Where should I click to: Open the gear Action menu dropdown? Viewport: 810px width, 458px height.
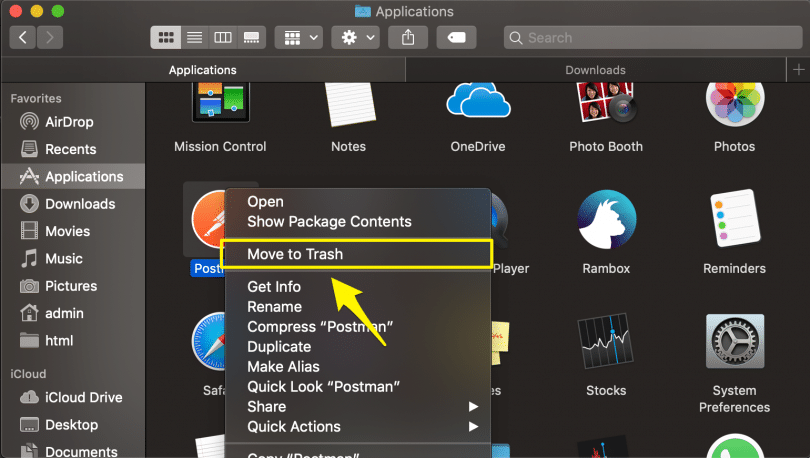click(x=356, y=37)
